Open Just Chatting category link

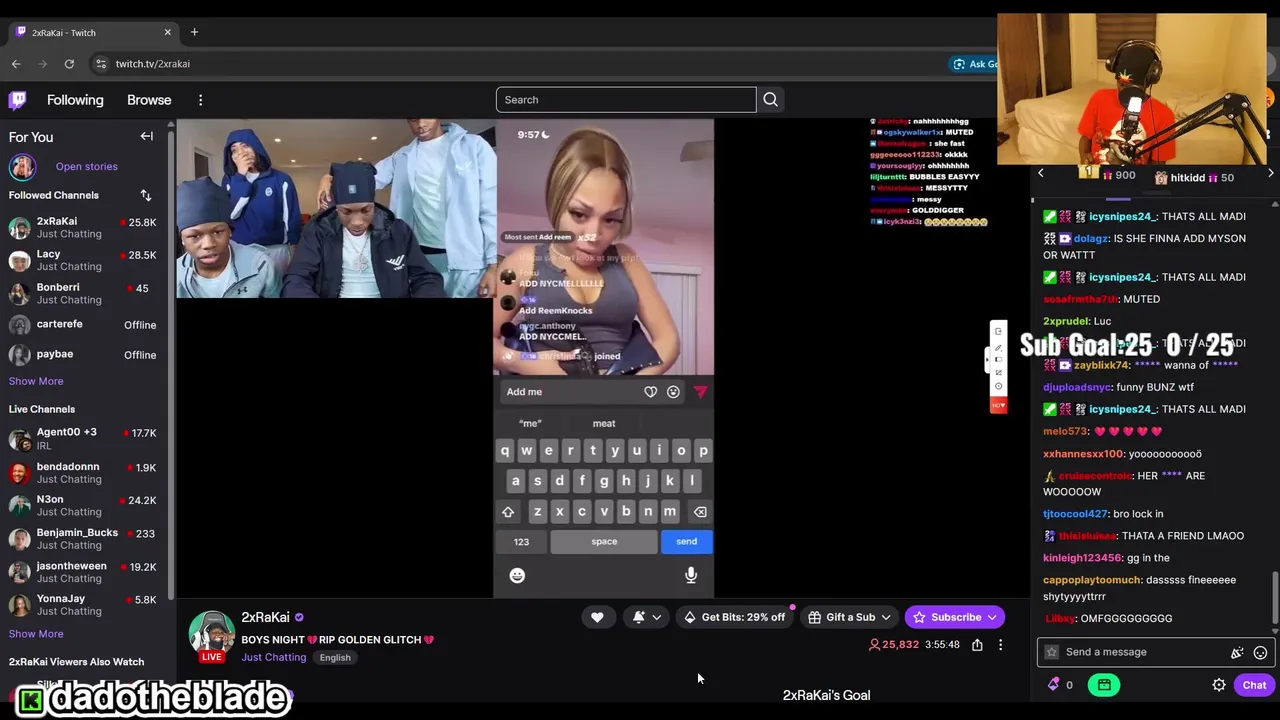[273, 657]
